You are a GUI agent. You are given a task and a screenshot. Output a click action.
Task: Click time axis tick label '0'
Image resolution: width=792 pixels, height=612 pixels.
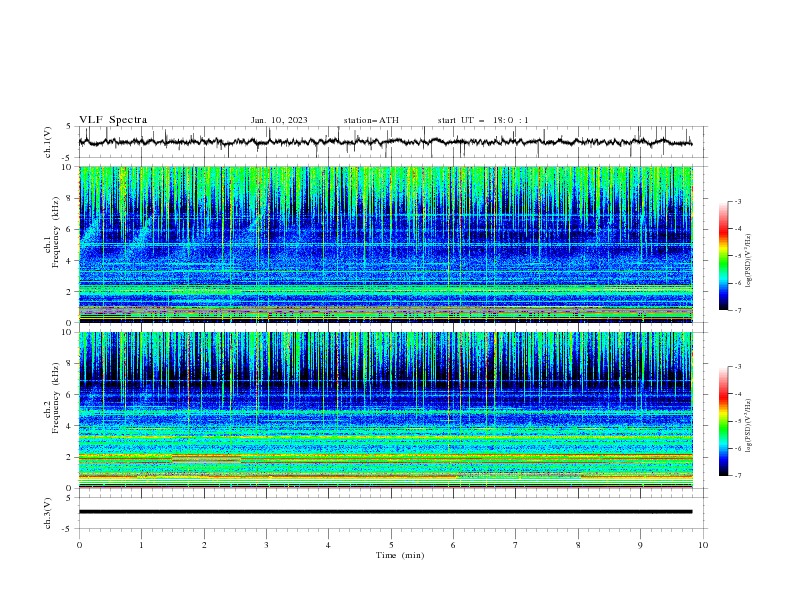[79, 545]
